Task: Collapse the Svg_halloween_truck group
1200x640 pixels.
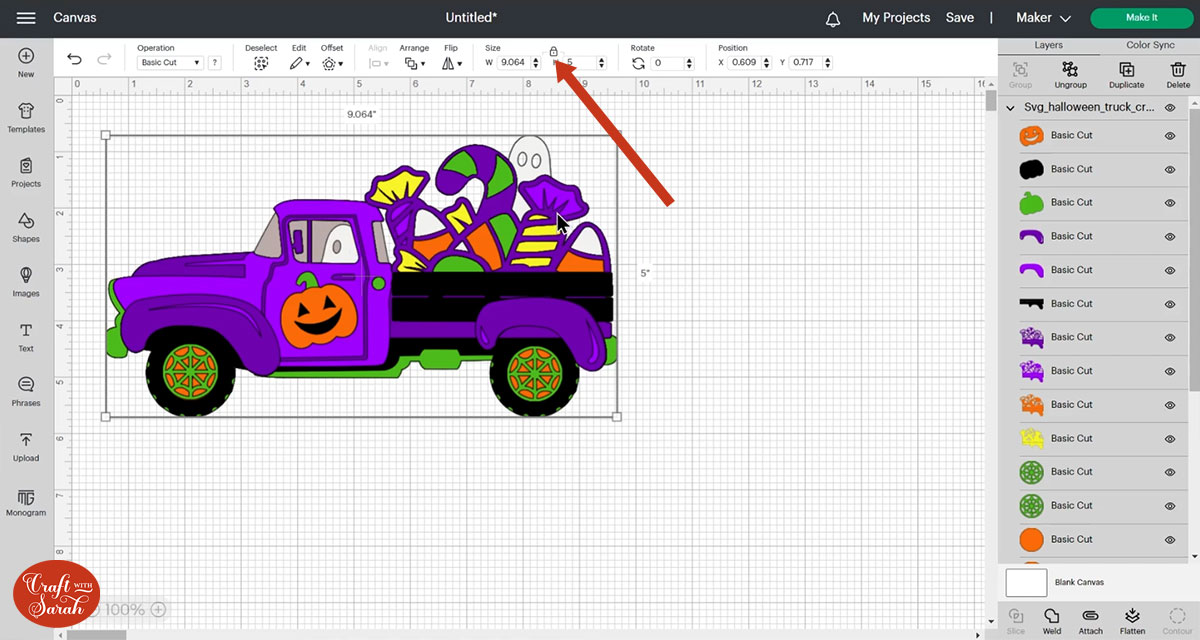Action: tap(1011, 107)
